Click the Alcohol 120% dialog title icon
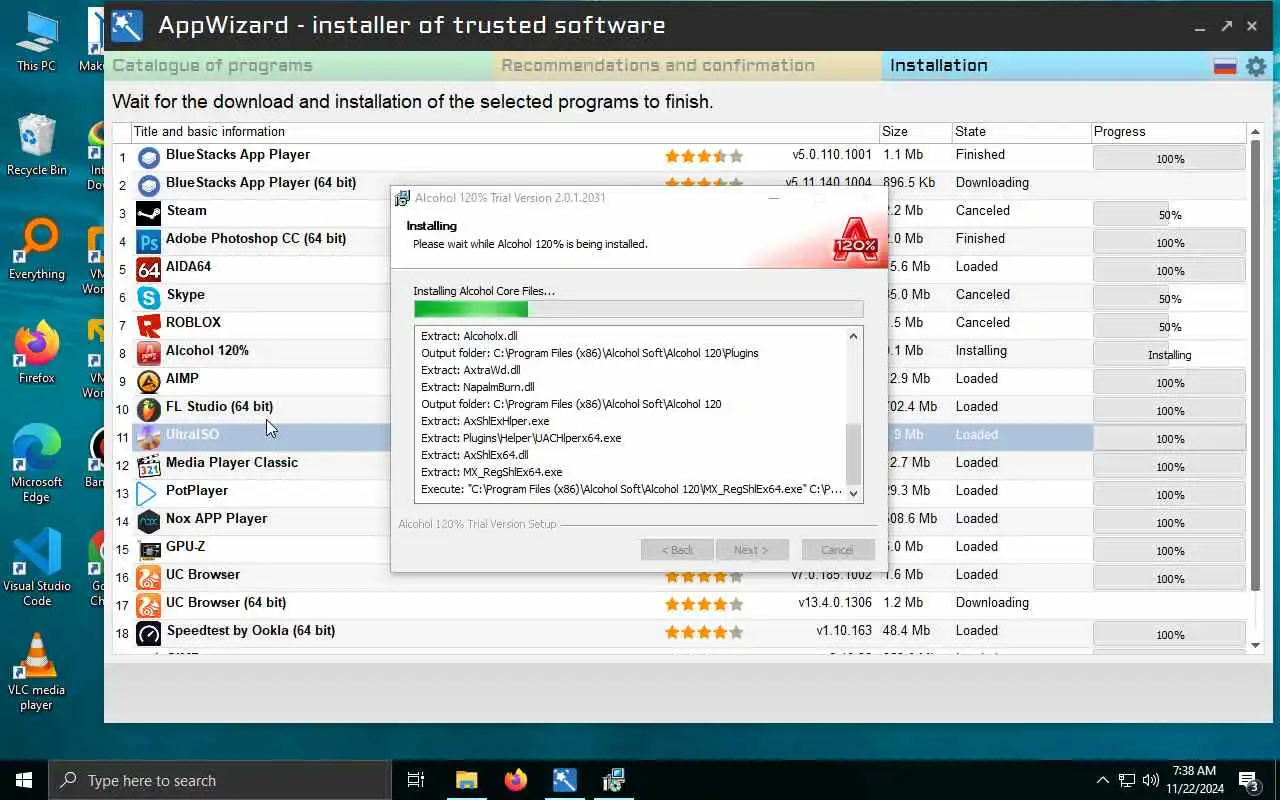 [x=402, y=198]
